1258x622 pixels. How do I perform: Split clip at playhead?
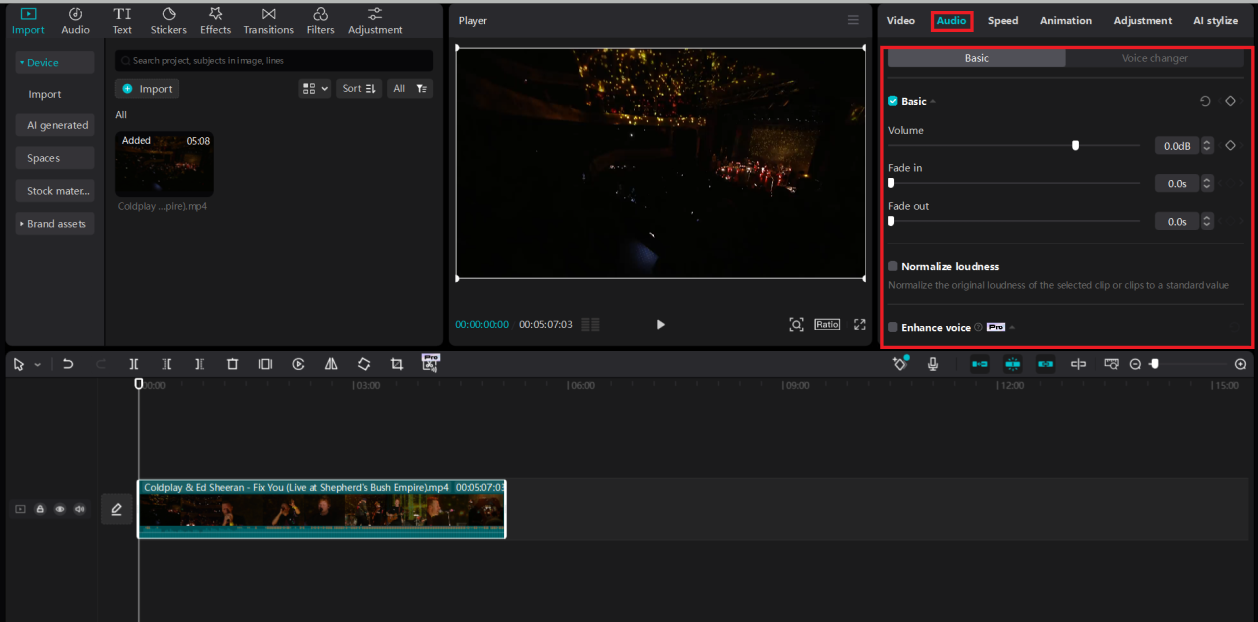[x=134, y=365]
